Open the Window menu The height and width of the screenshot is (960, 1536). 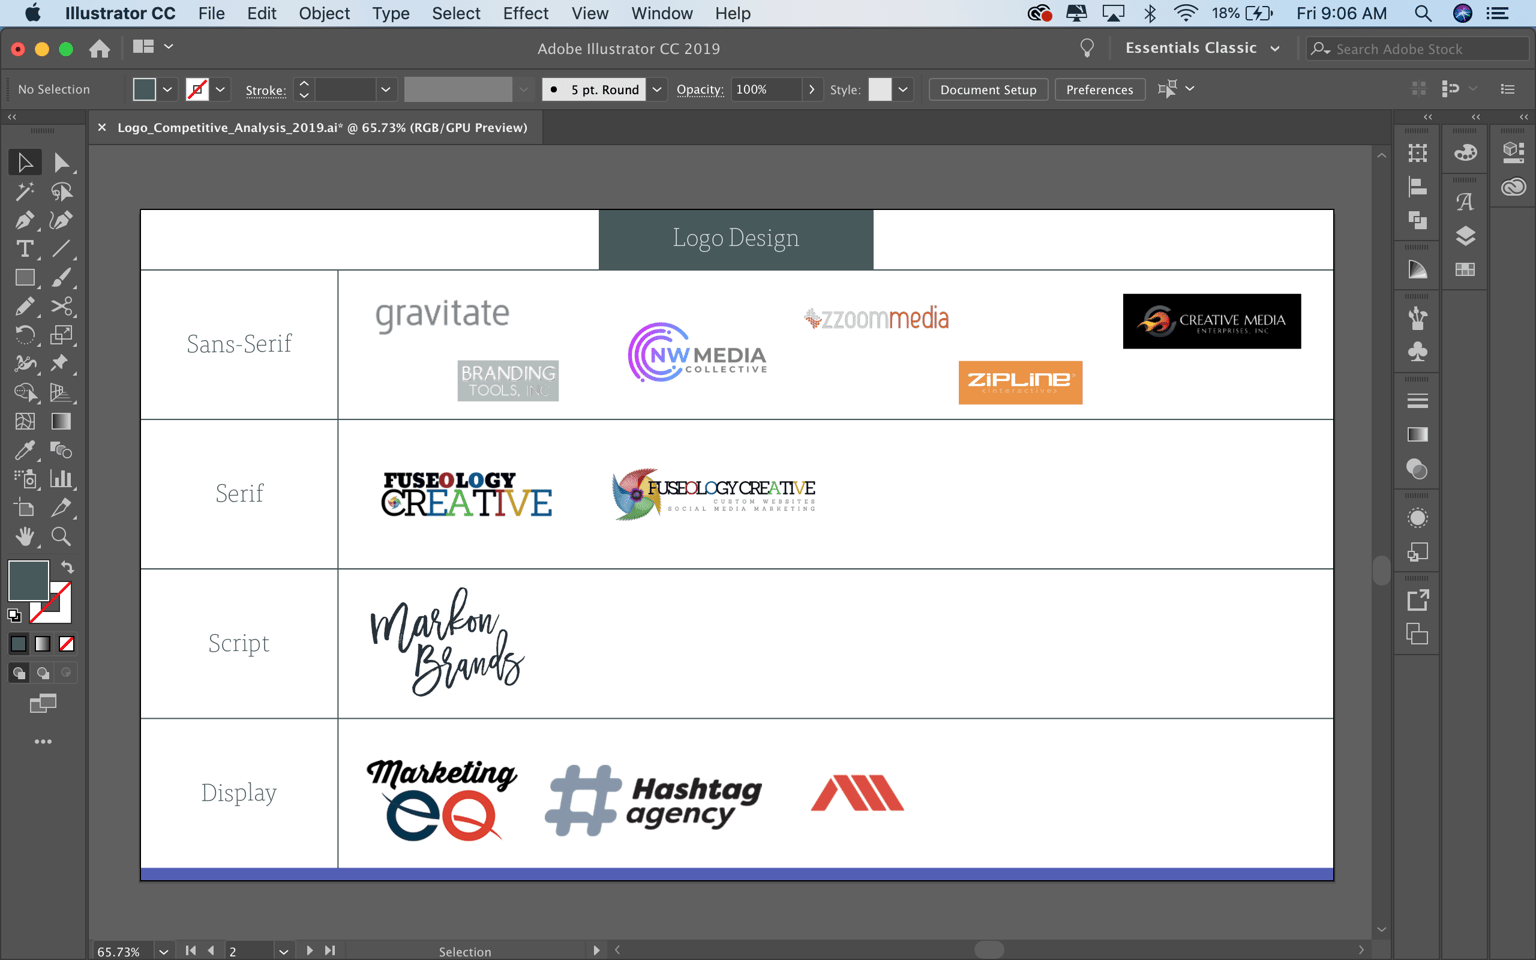tap(662, 13)
